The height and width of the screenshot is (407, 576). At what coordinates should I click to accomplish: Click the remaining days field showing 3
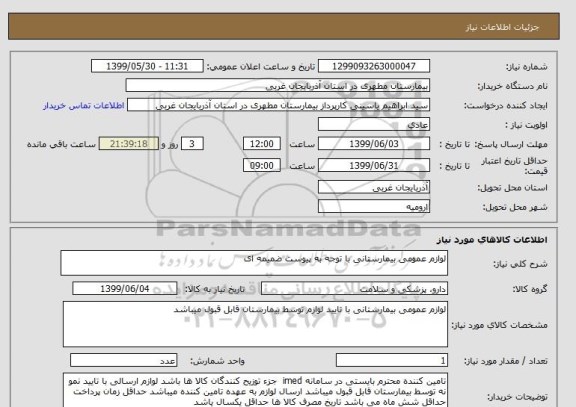tap(192, 144)
